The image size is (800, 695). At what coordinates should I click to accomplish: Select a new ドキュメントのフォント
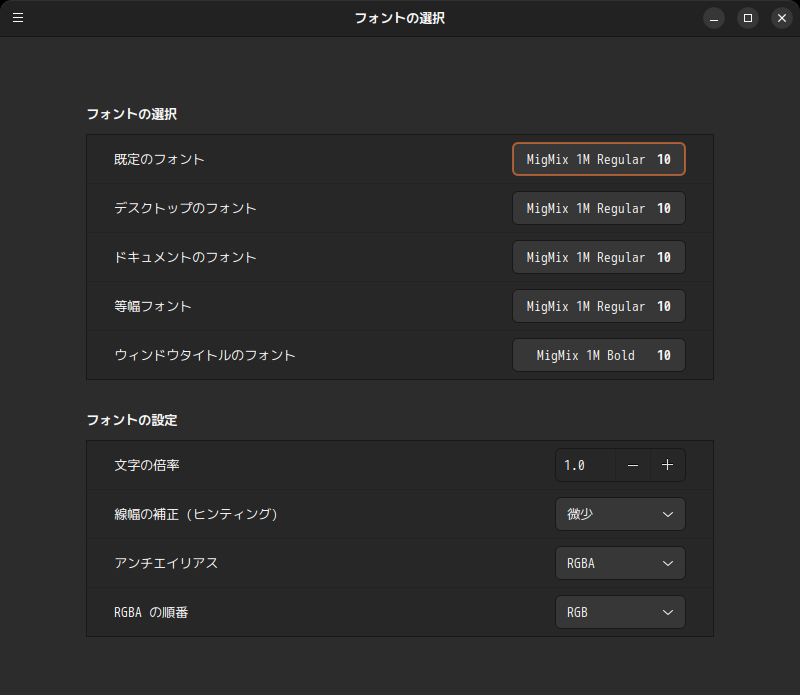tap(598, 257)
